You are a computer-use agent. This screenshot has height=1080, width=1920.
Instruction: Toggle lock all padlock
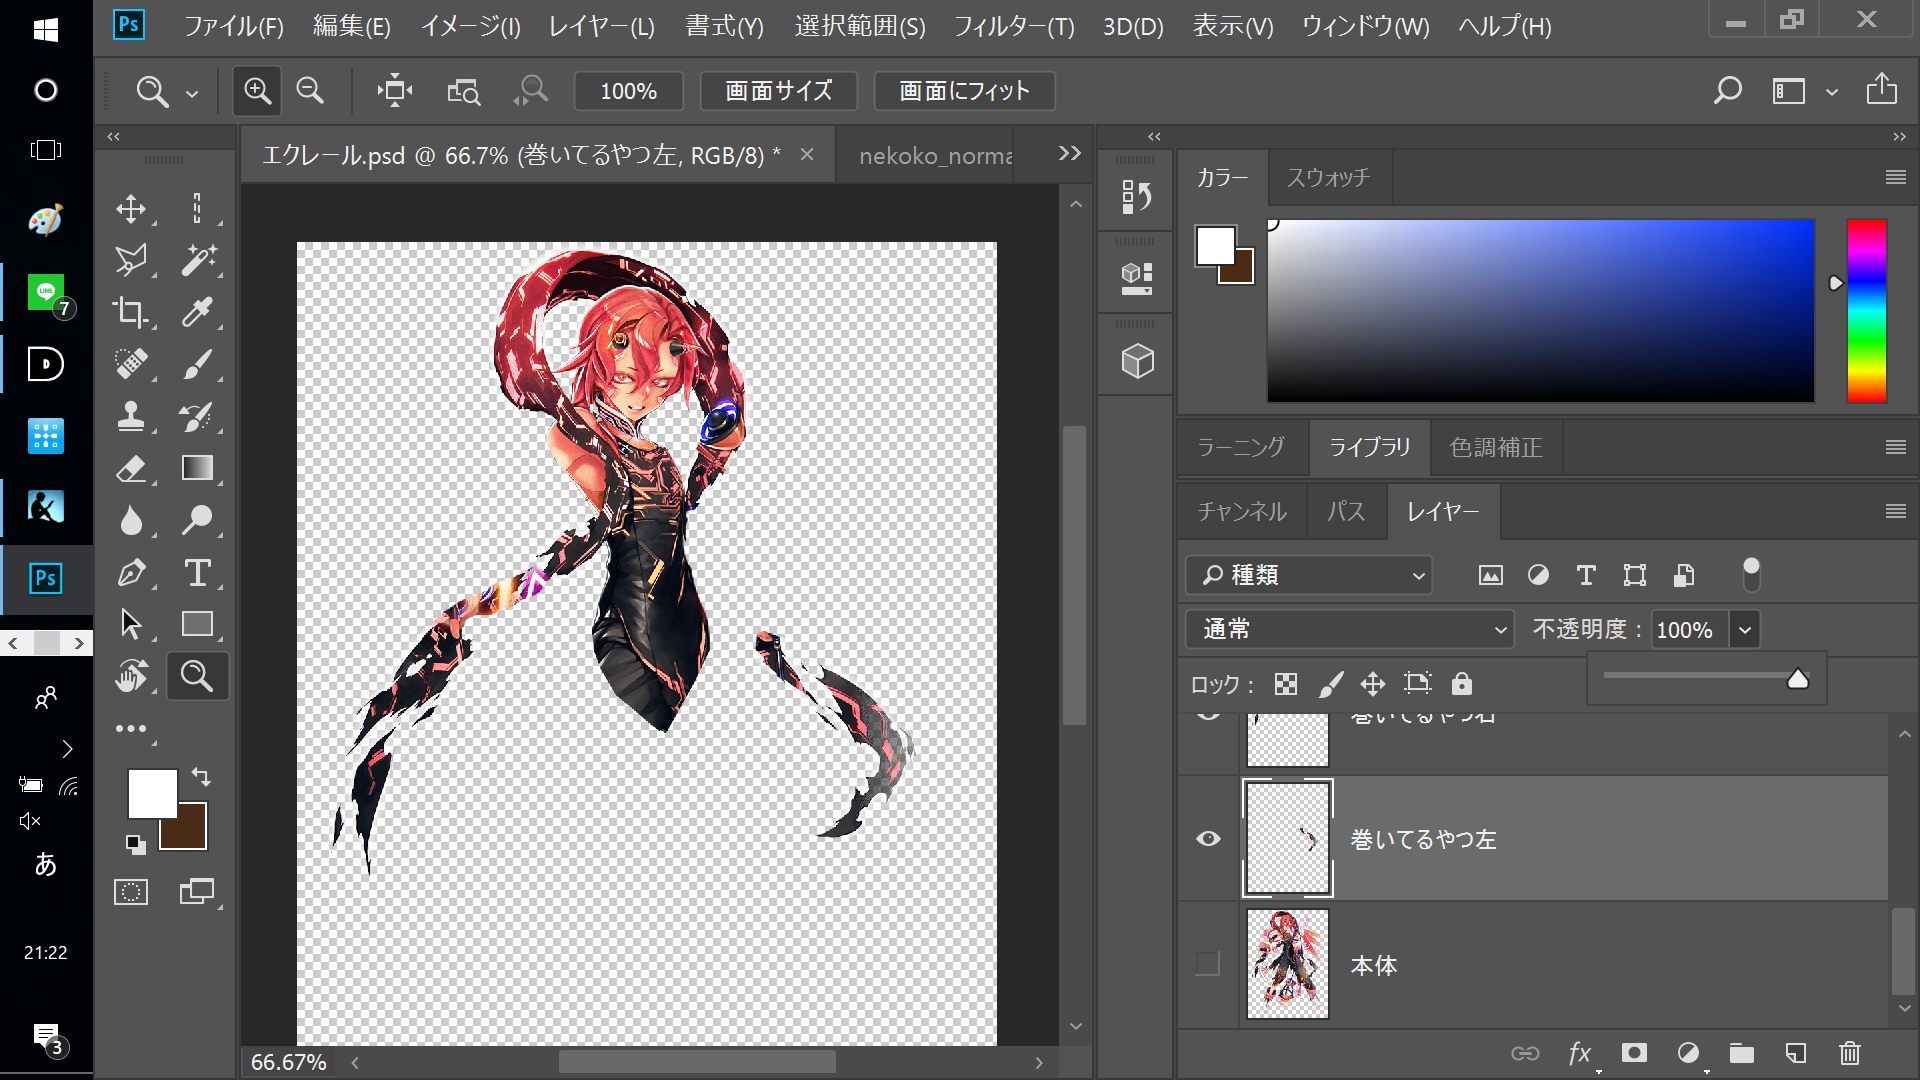[1462, 684]
